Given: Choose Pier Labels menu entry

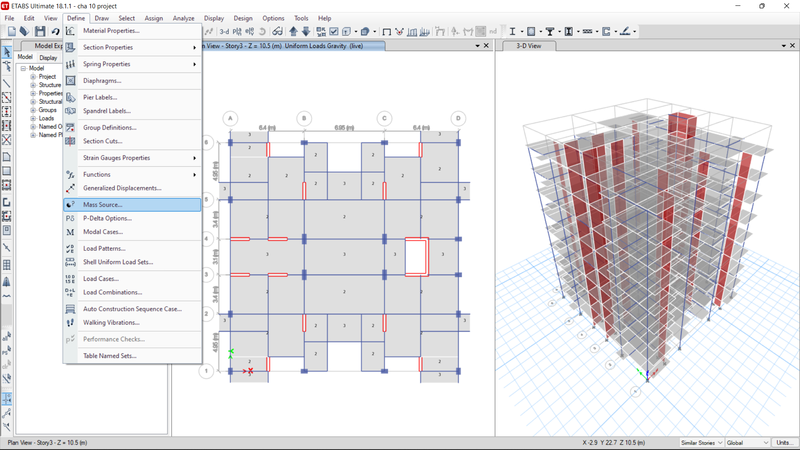Looking at the screenshot, I should pyautogui.click(x=133, y=97).
